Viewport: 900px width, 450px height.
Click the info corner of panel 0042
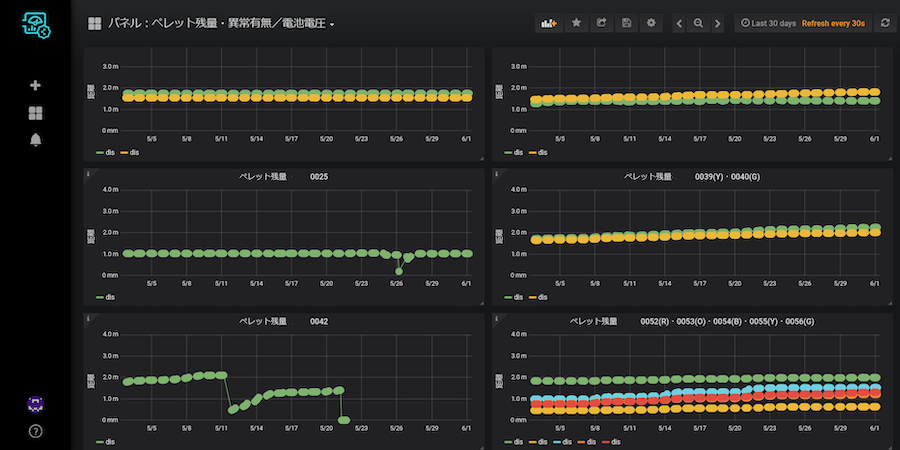pyautogui.click(x=89, y=319)
